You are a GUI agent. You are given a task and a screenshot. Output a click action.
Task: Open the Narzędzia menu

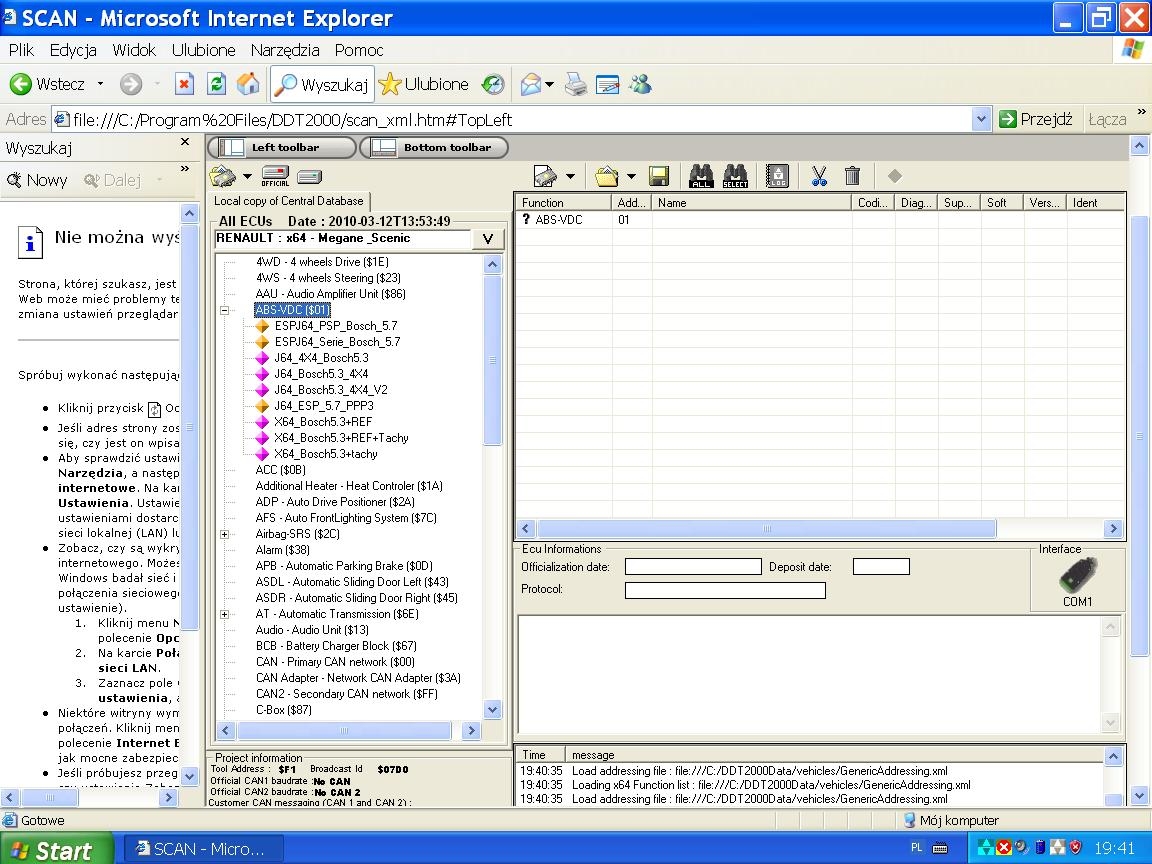pos(285,50)
